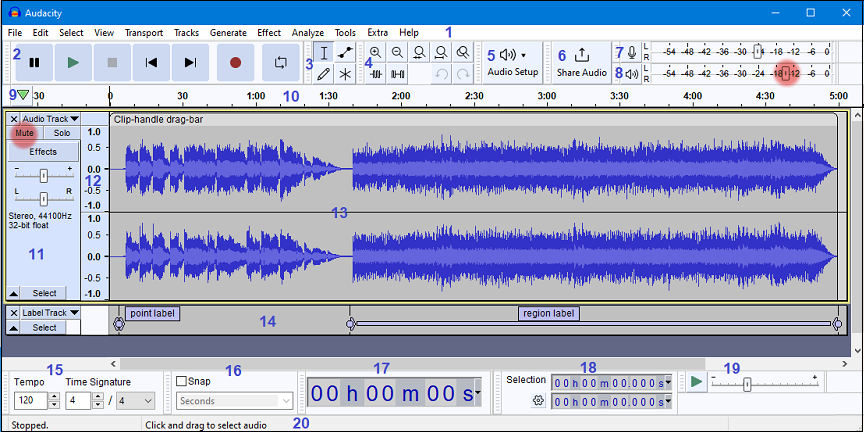Click the playback level slider handle
Viewport: 864px width, 432px height.
tap(786, 73)
